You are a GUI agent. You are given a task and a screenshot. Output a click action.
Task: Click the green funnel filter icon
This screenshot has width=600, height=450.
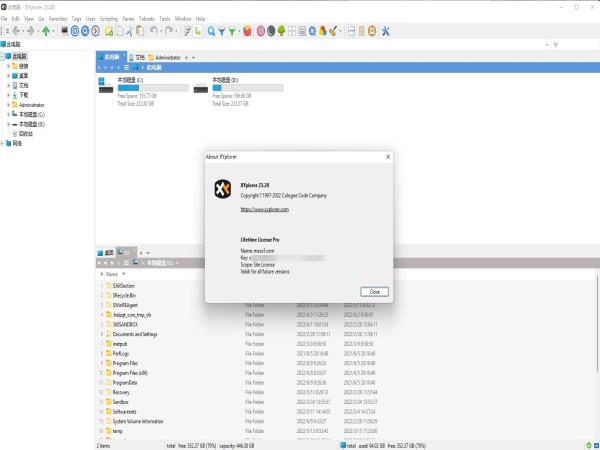(232, 31)
